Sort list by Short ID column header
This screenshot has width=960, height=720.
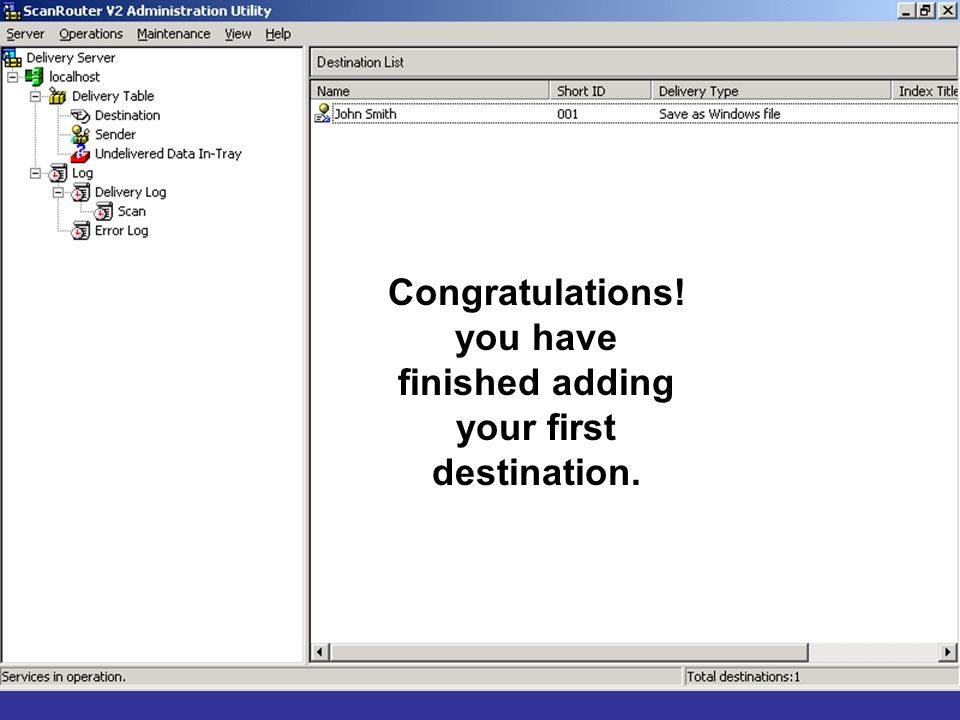[x=600, y=91]
